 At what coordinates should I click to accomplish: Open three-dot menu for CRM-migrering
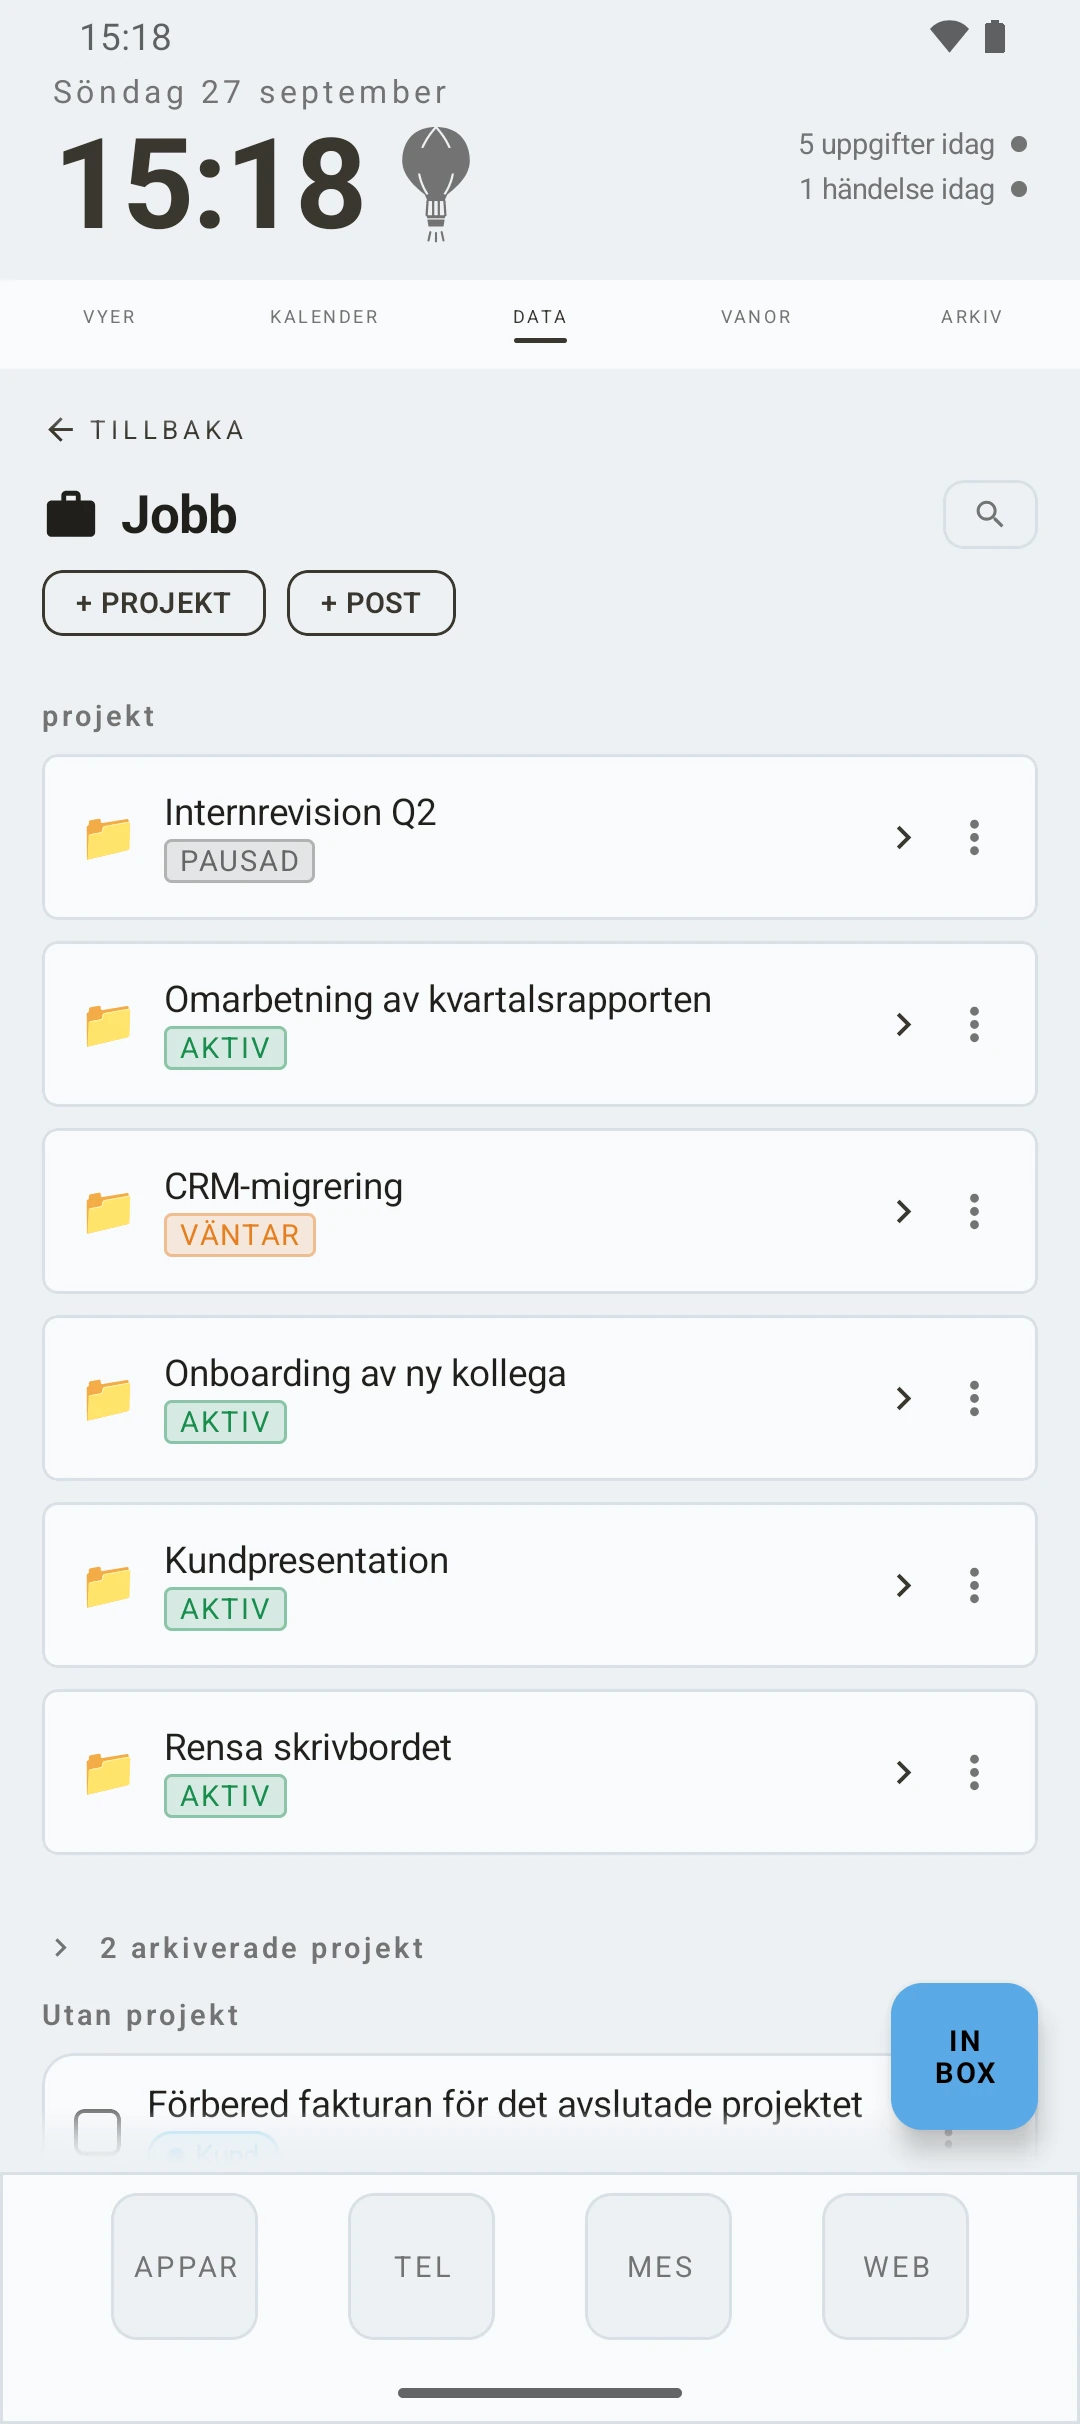(974, 1211)
